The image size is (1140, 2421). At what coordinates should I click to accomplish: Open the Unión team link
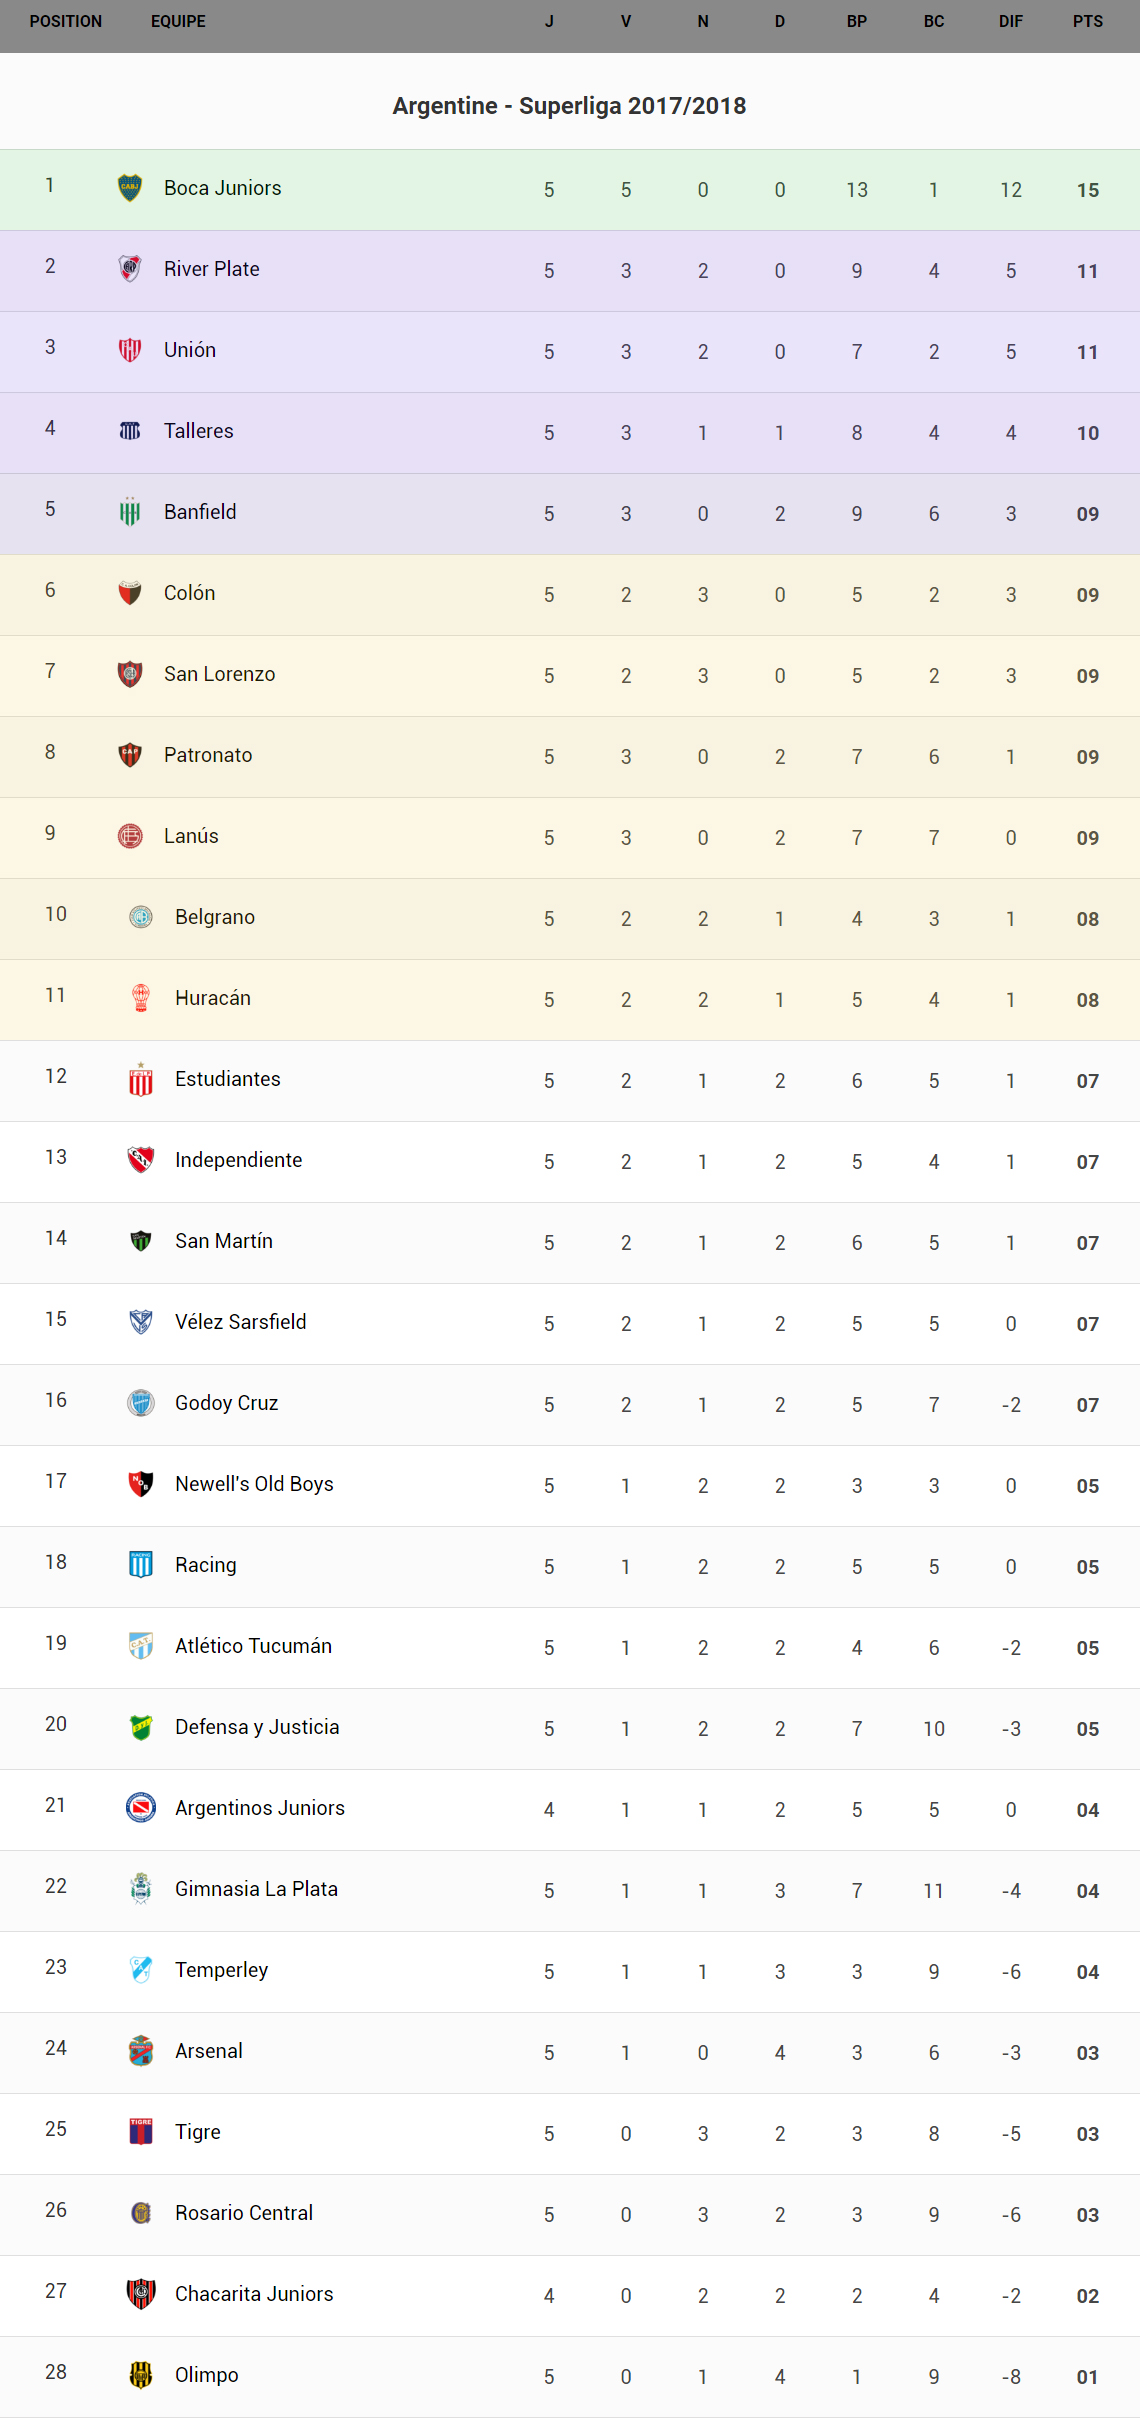[190, 350]
